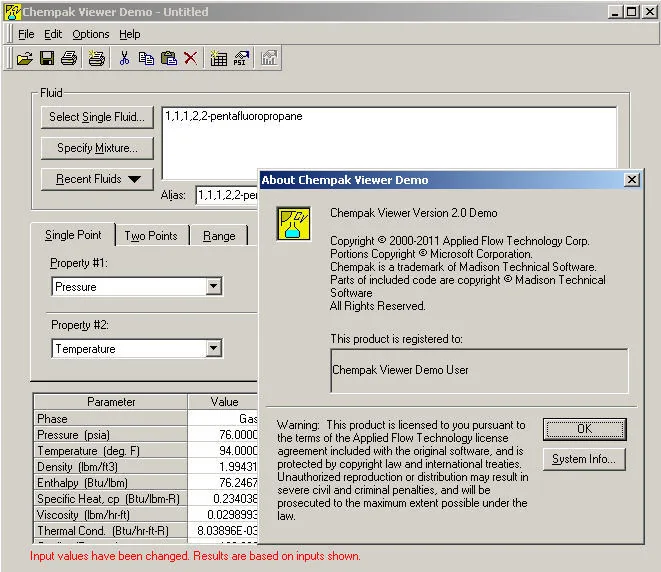This screenshot has width=661, height=572.
Task: Click the Print special toolbar icon
Action: (x=97, y=58)
